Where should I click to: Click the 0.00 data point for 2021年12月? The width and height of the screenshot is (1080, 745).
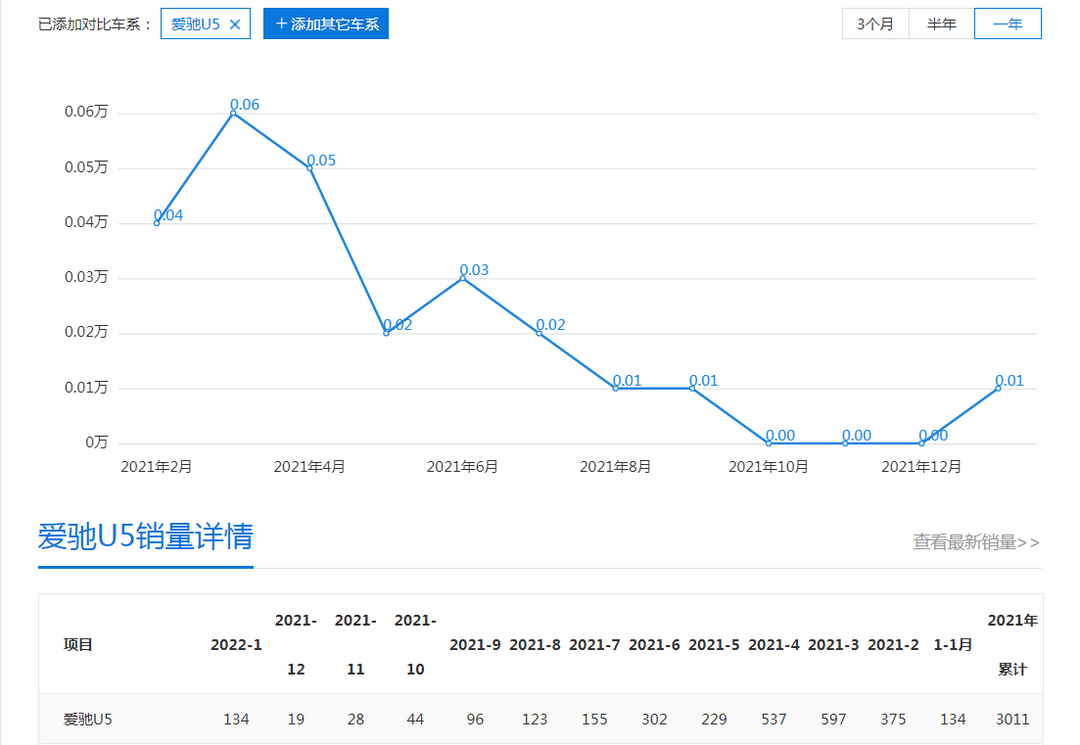click(x=922, y=443)
